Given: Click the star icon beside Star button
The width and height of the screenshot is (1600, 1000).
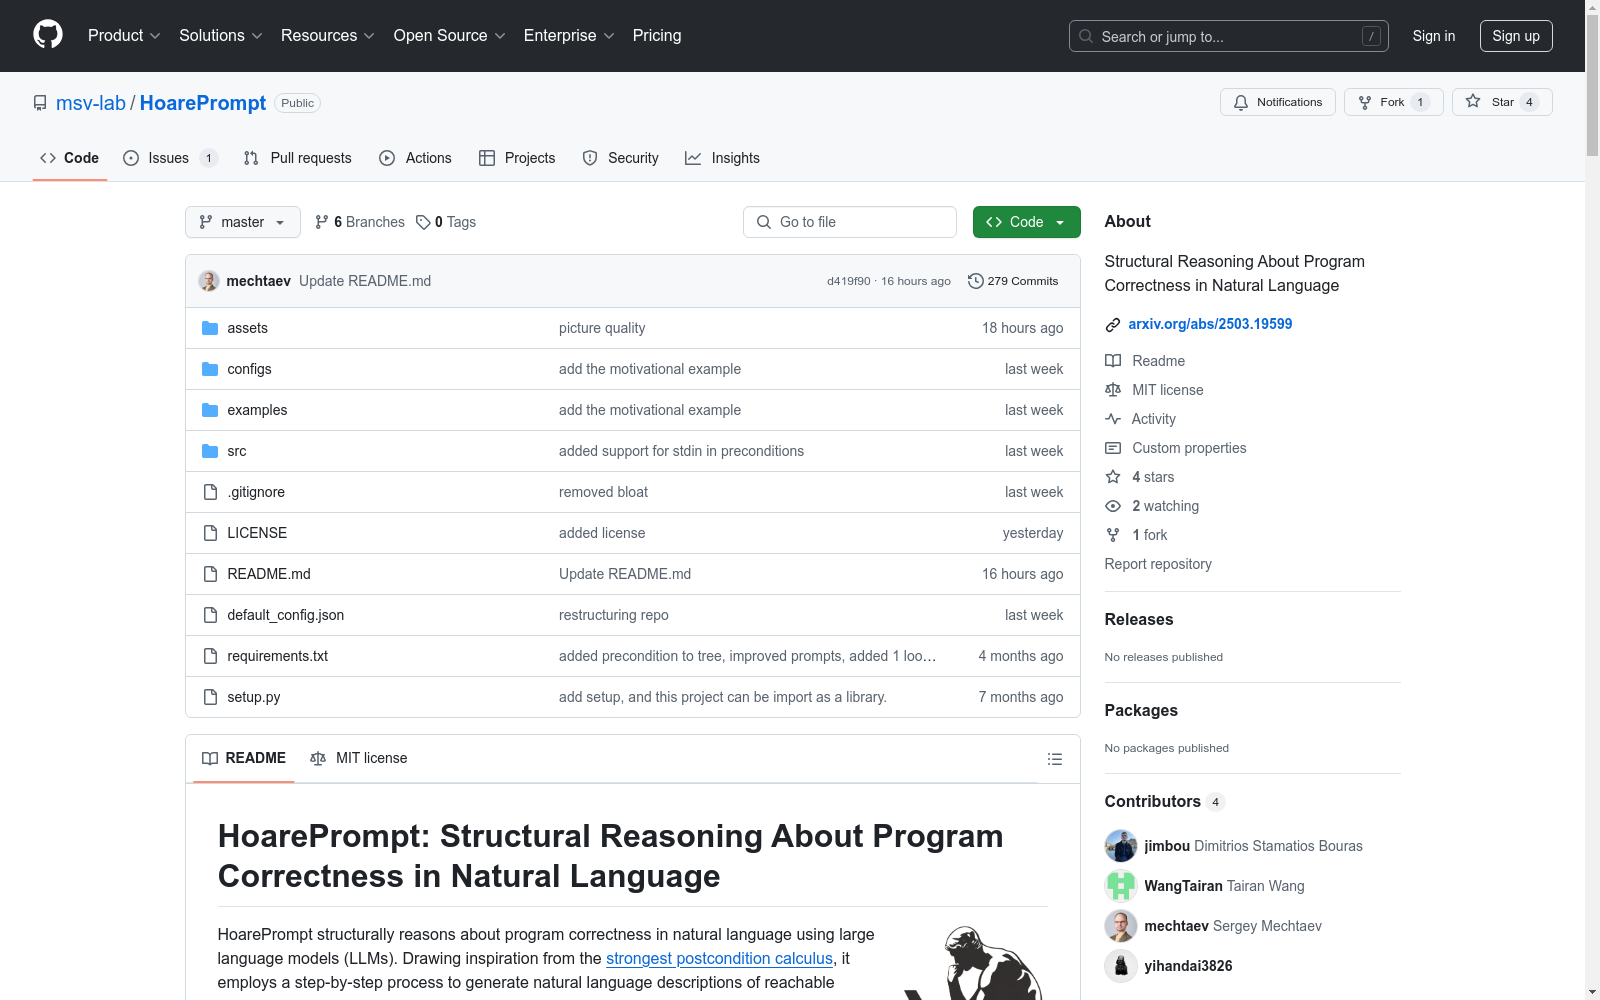Looking at the screenshot, I should (x=1473, y=101).
